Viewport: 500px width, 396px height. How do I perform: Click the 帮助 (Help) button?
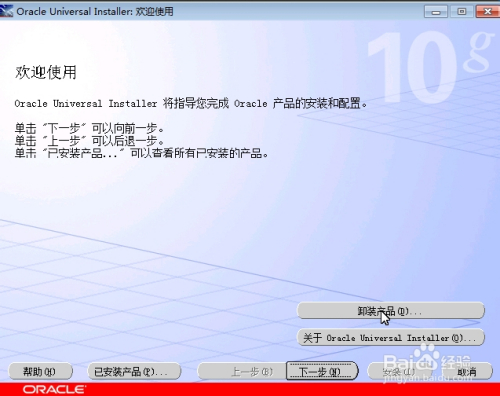click(x=40, y=371)
